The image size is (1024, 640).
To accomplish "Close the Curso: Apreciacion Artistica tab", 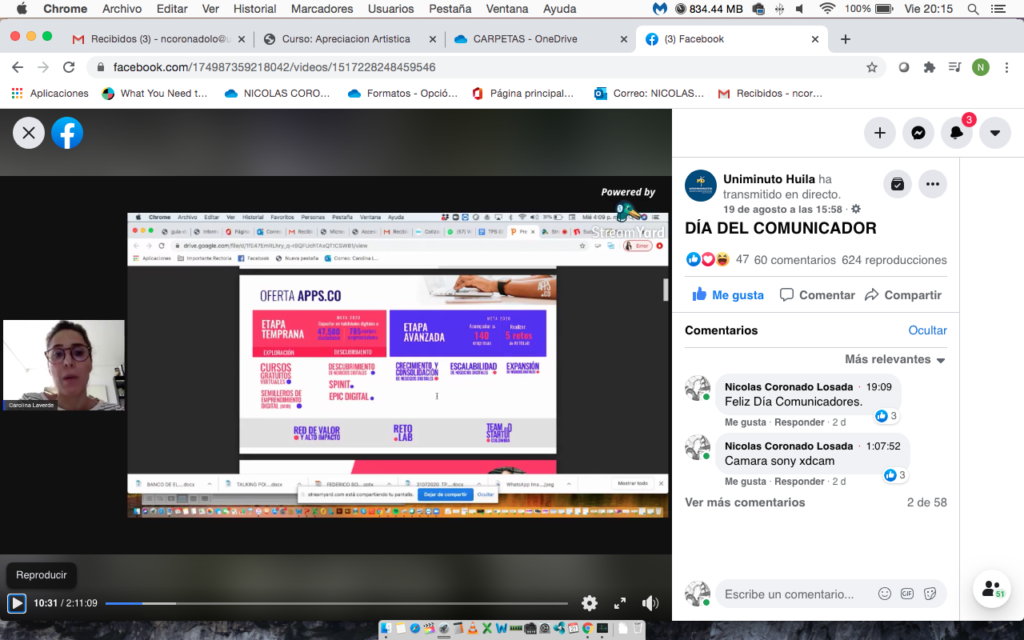I will click(432, 39).
